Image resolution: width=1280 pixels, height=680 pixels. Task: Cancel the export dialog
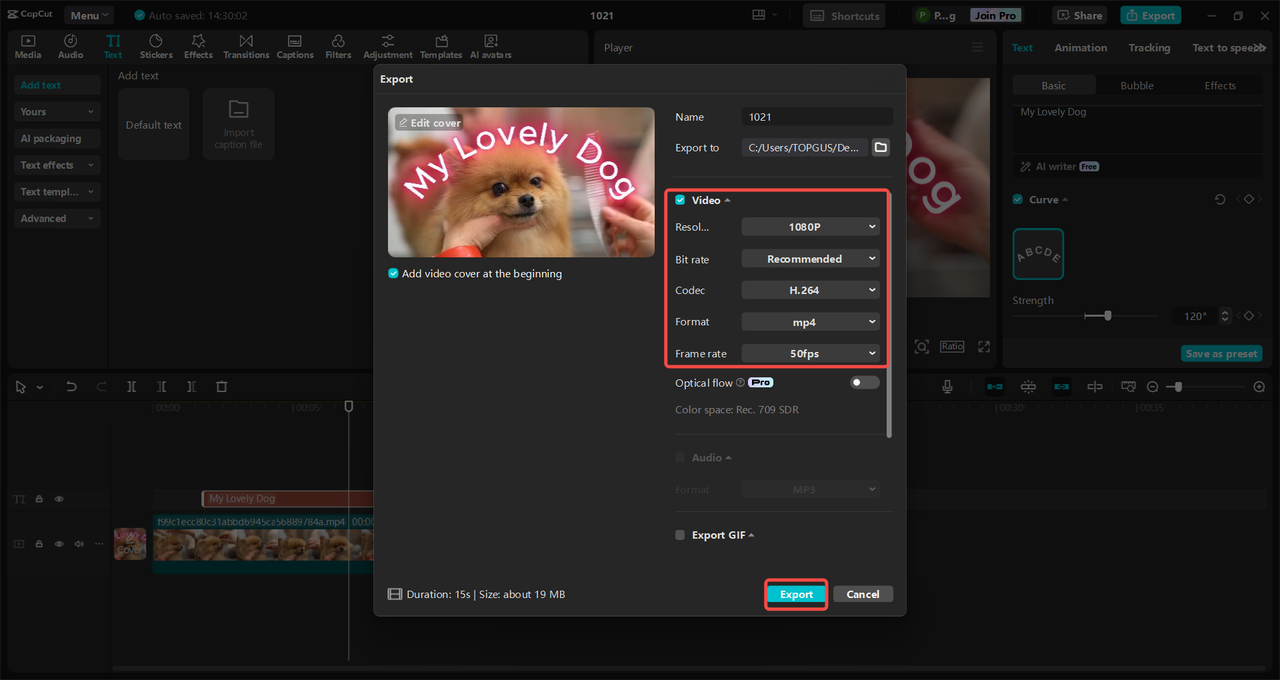click(863, 594)
